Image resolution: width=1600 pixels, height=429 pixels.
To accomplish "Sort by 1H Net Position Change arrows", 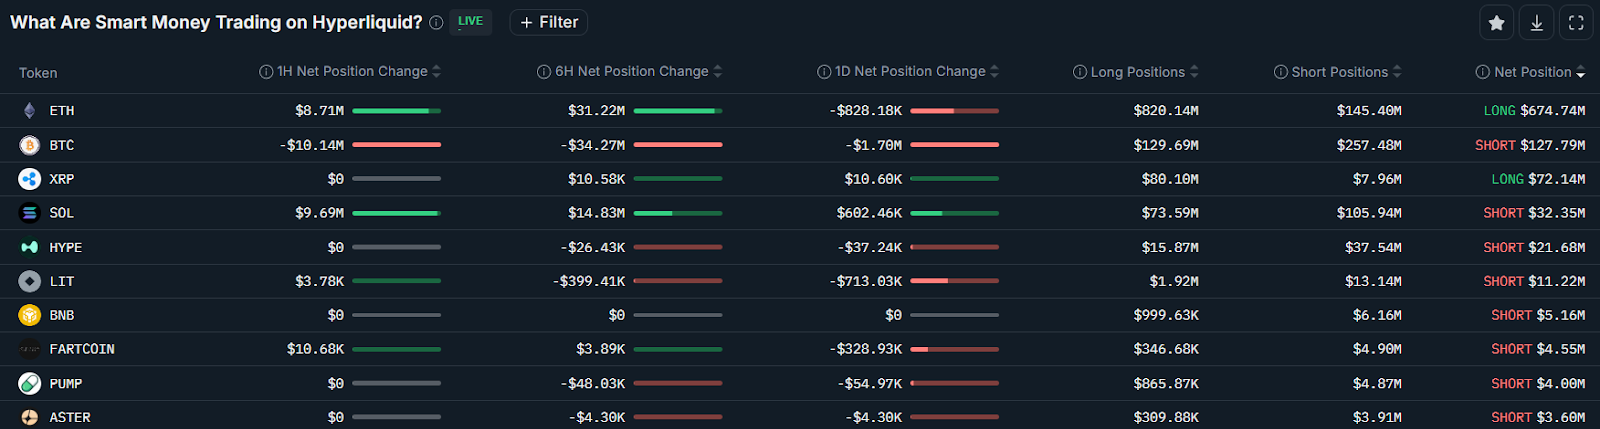I will tap(436, 72).
